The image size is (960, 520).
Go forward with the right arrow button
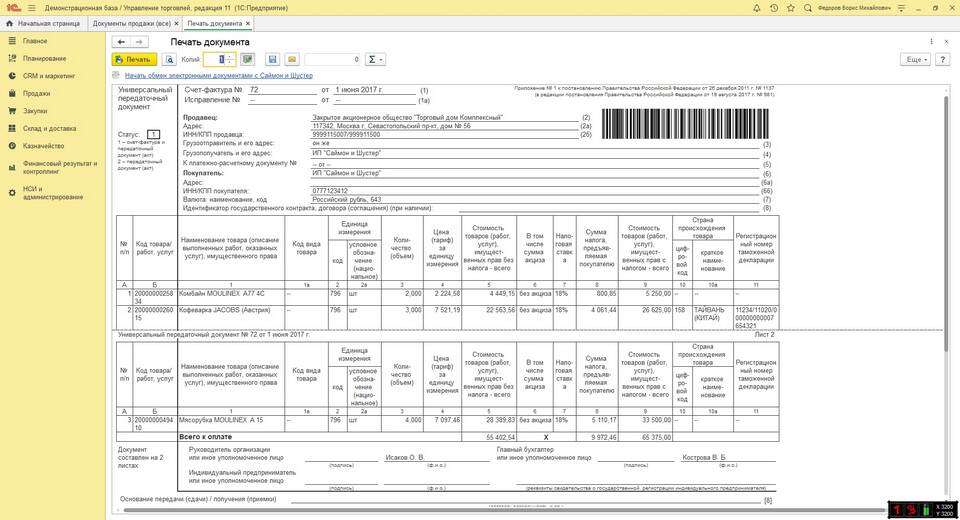pos(139,42)
